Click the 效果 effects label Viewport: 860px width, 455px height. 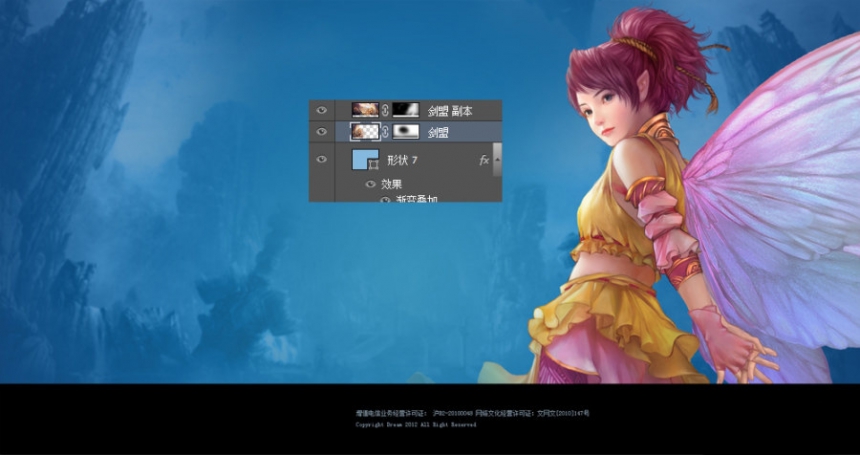[x=392, y=184]
